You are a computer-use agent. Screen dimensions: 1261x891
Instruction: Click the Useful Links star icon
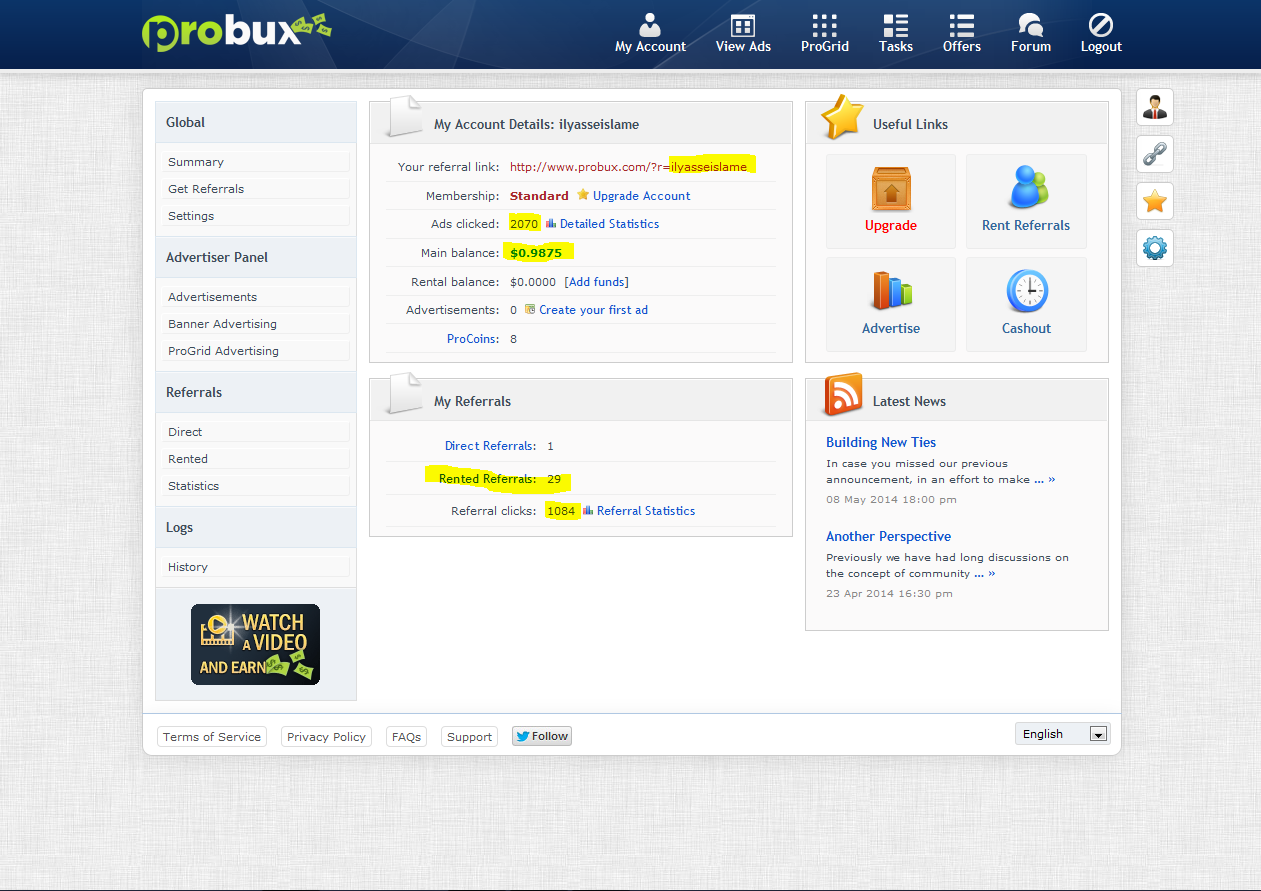pyautogui.click(x=842, y=117)
